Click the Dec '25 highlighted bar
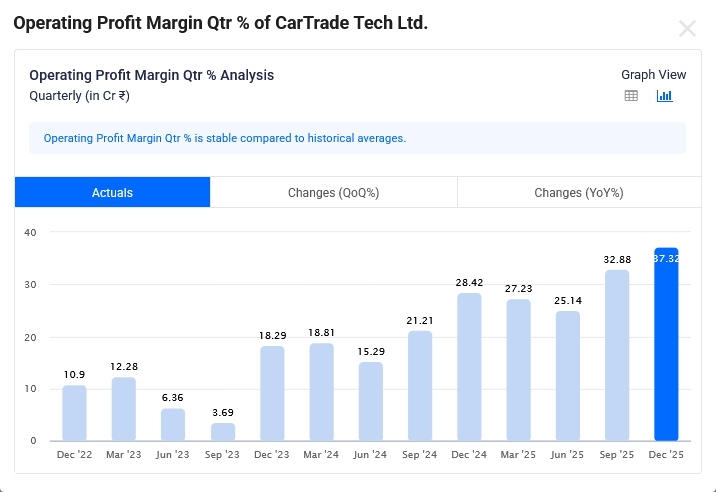The image size is (716, 492). click(666, 345)
